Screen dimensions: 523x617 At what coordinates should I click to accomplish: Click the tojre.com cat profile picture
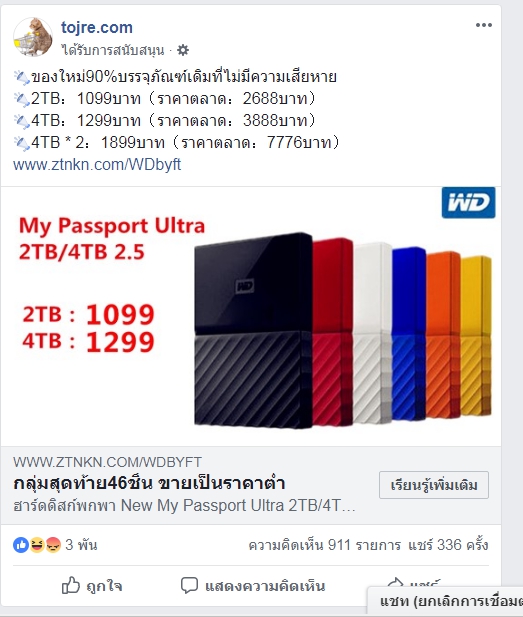[x=33, y=37]
